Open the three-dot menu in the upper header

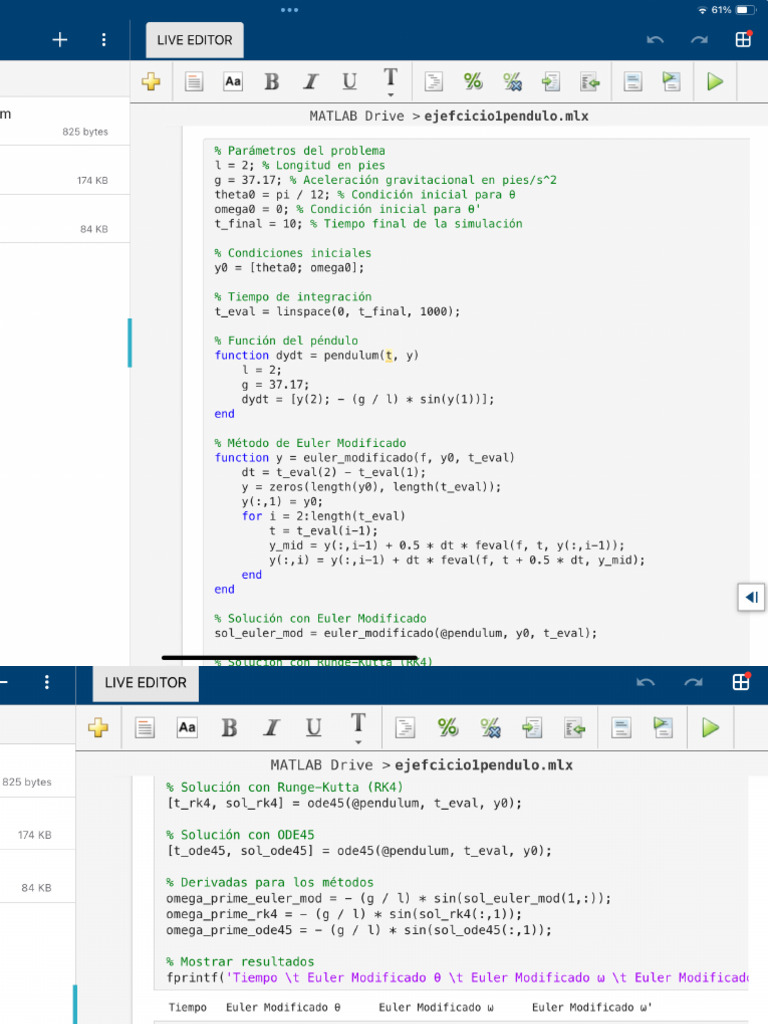click(x=104, y=40)
